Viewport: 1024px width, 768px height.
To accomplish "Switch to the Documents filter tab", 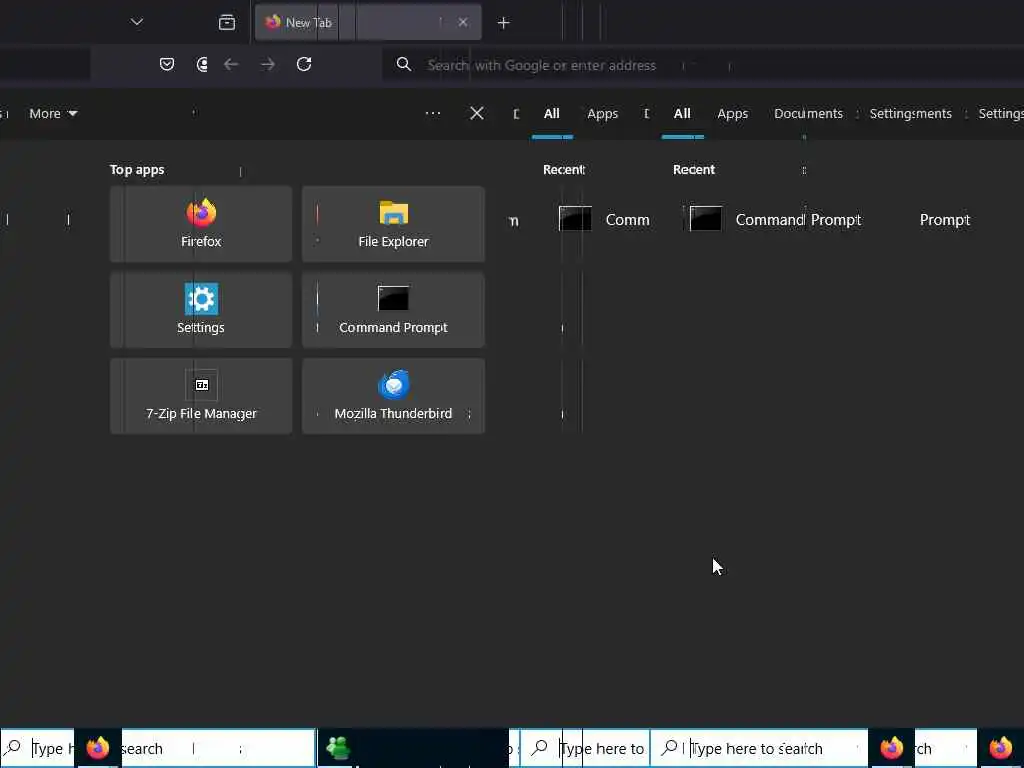I will coord(808,114).
